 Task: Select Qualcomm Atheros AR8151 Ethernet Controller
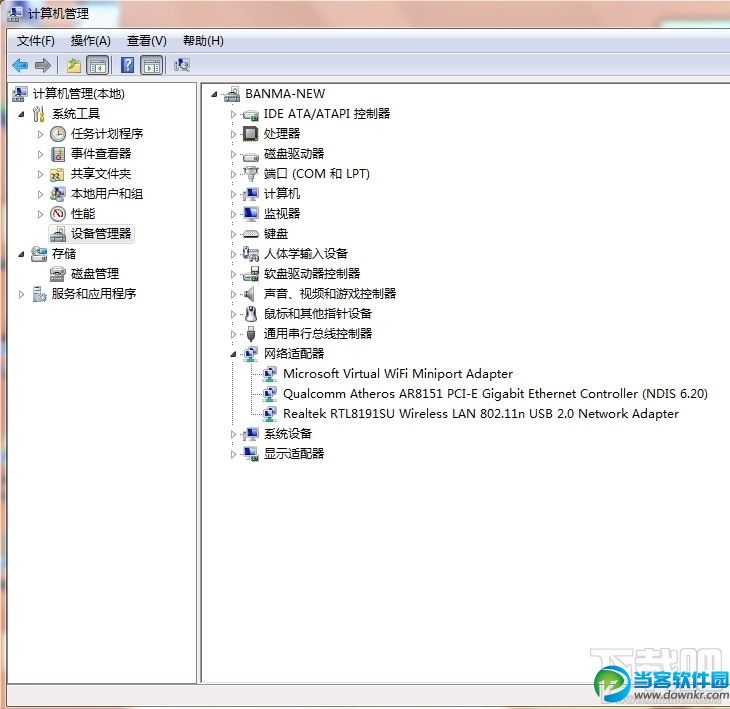pyautogui.click(x=495, y=394)
